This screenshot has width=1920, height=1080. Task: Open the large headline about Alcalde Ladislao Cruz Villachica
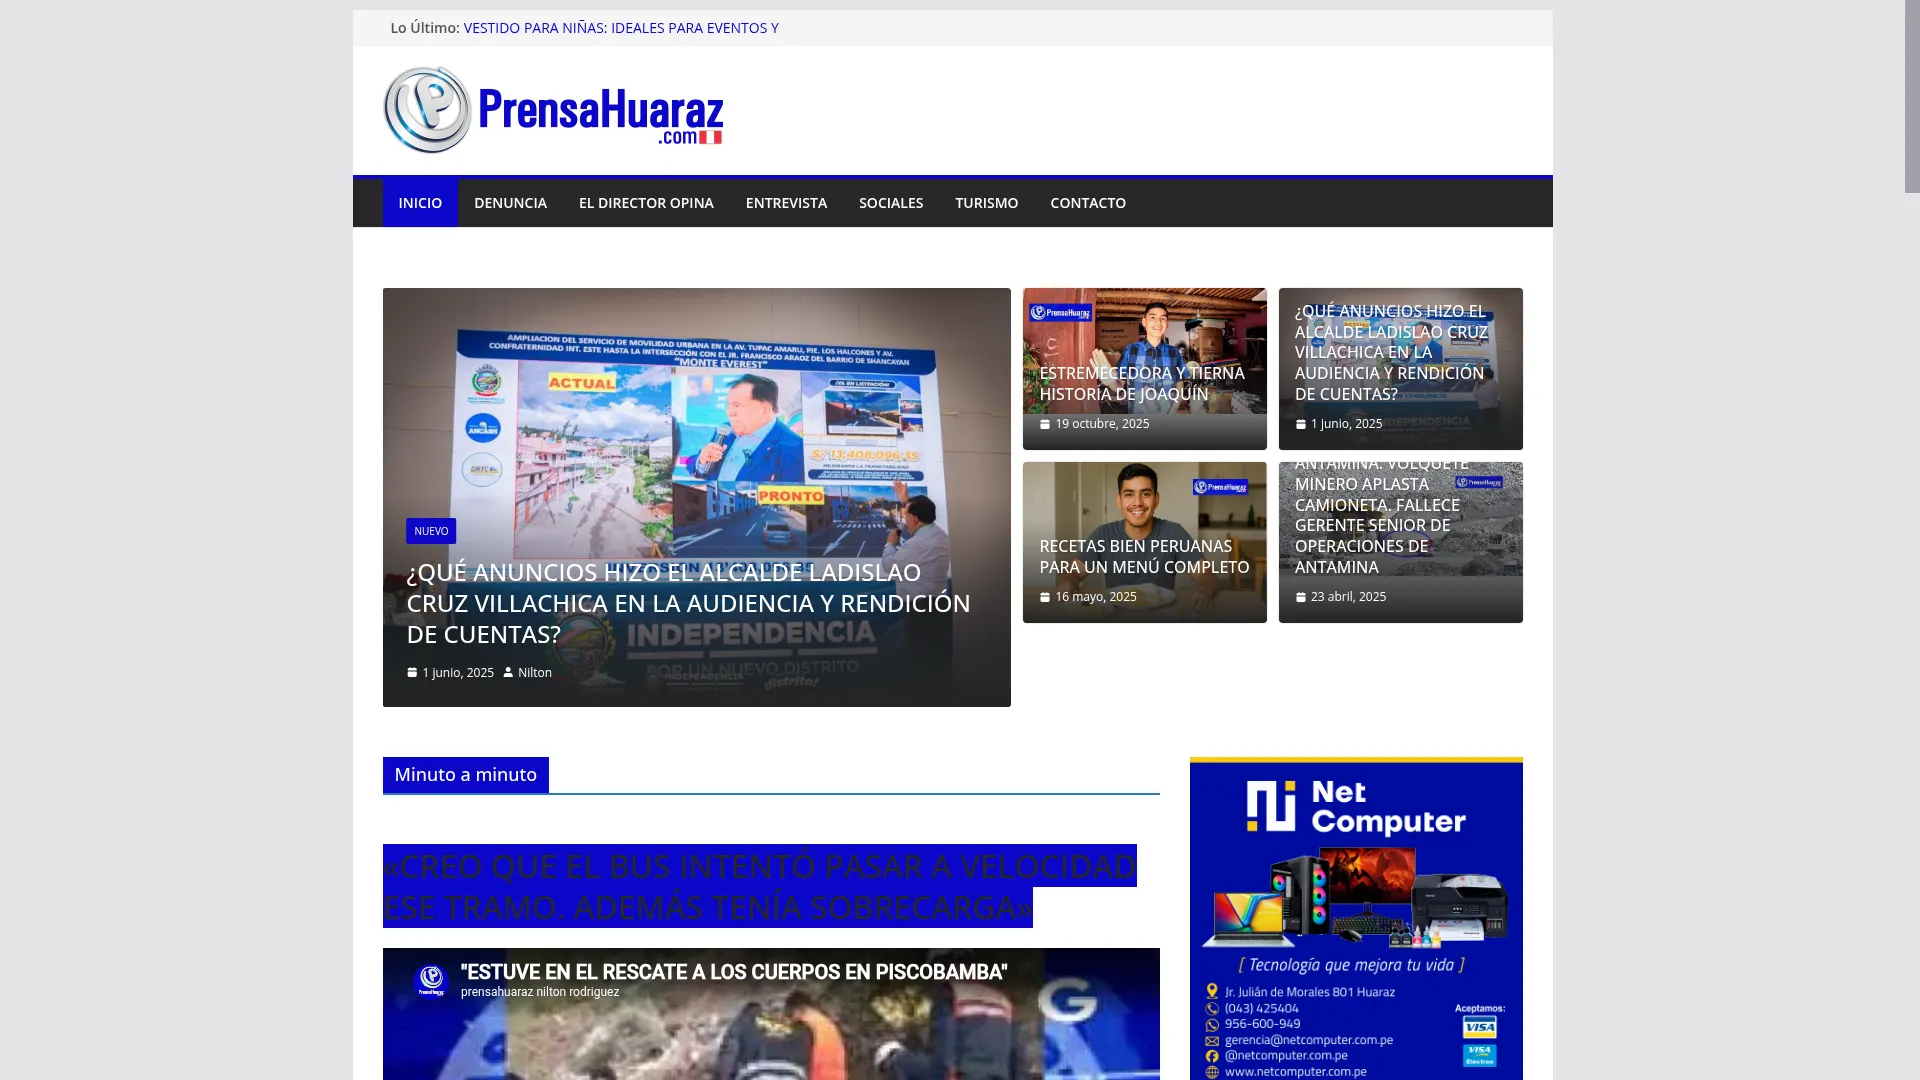click(x=688, y=603)
